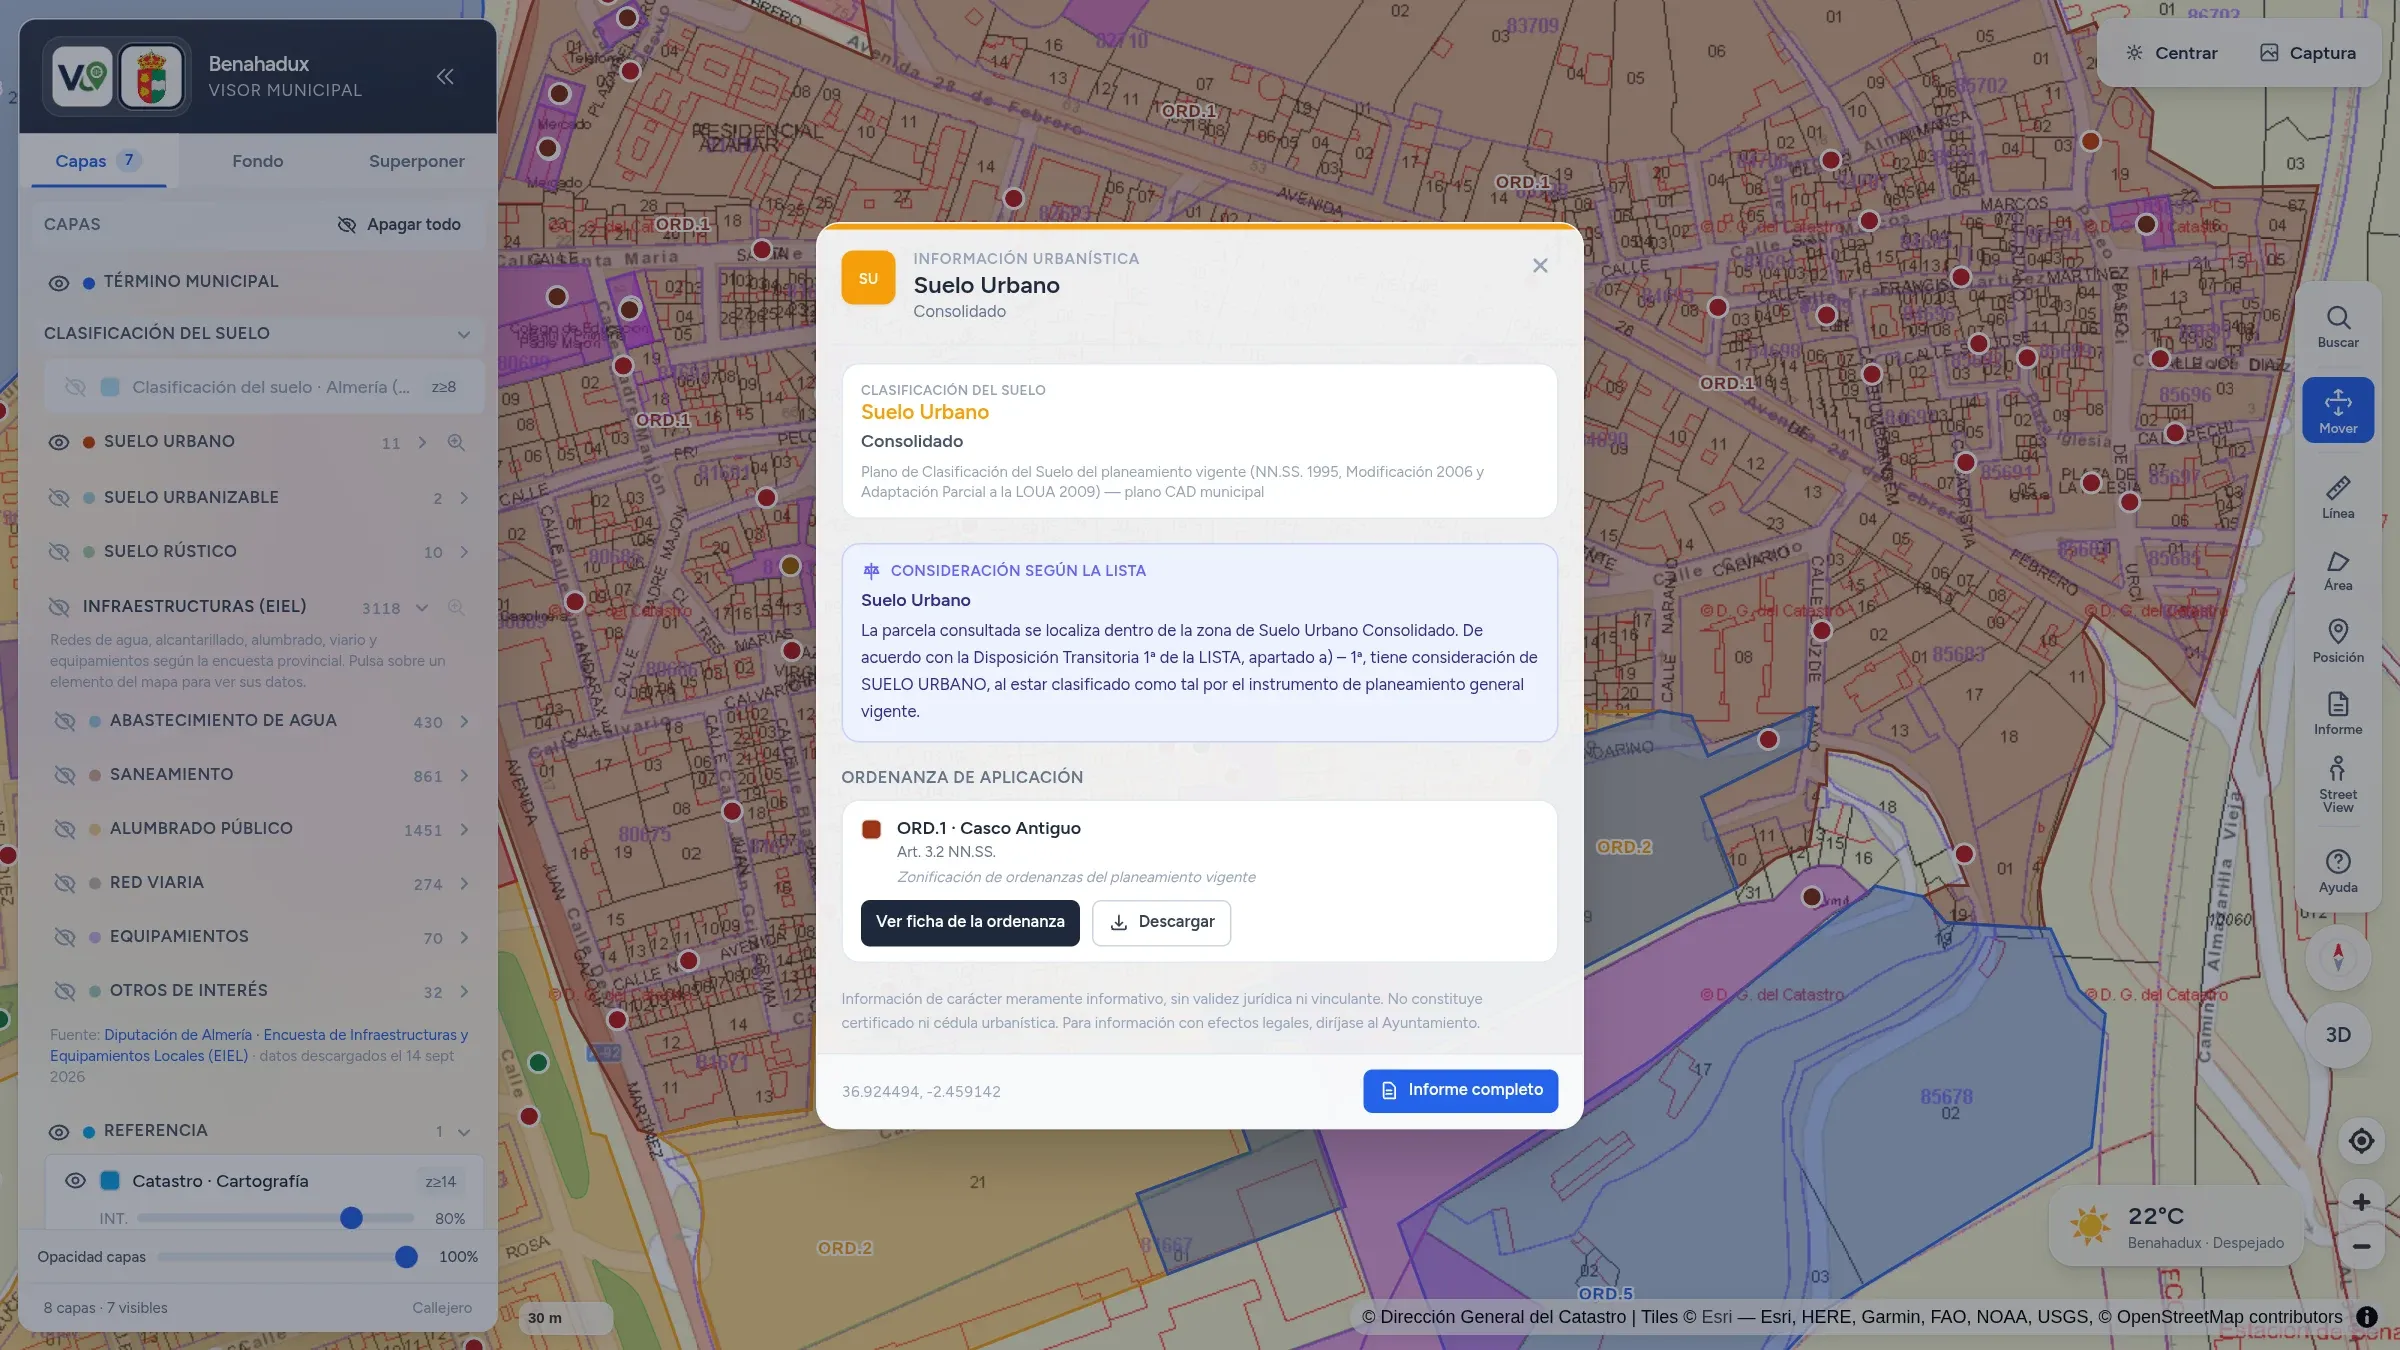The width and height of the screenshot is (2400, 1350).
Task: Open Ver ficha de la ordenanza
Action: (970, 922)
